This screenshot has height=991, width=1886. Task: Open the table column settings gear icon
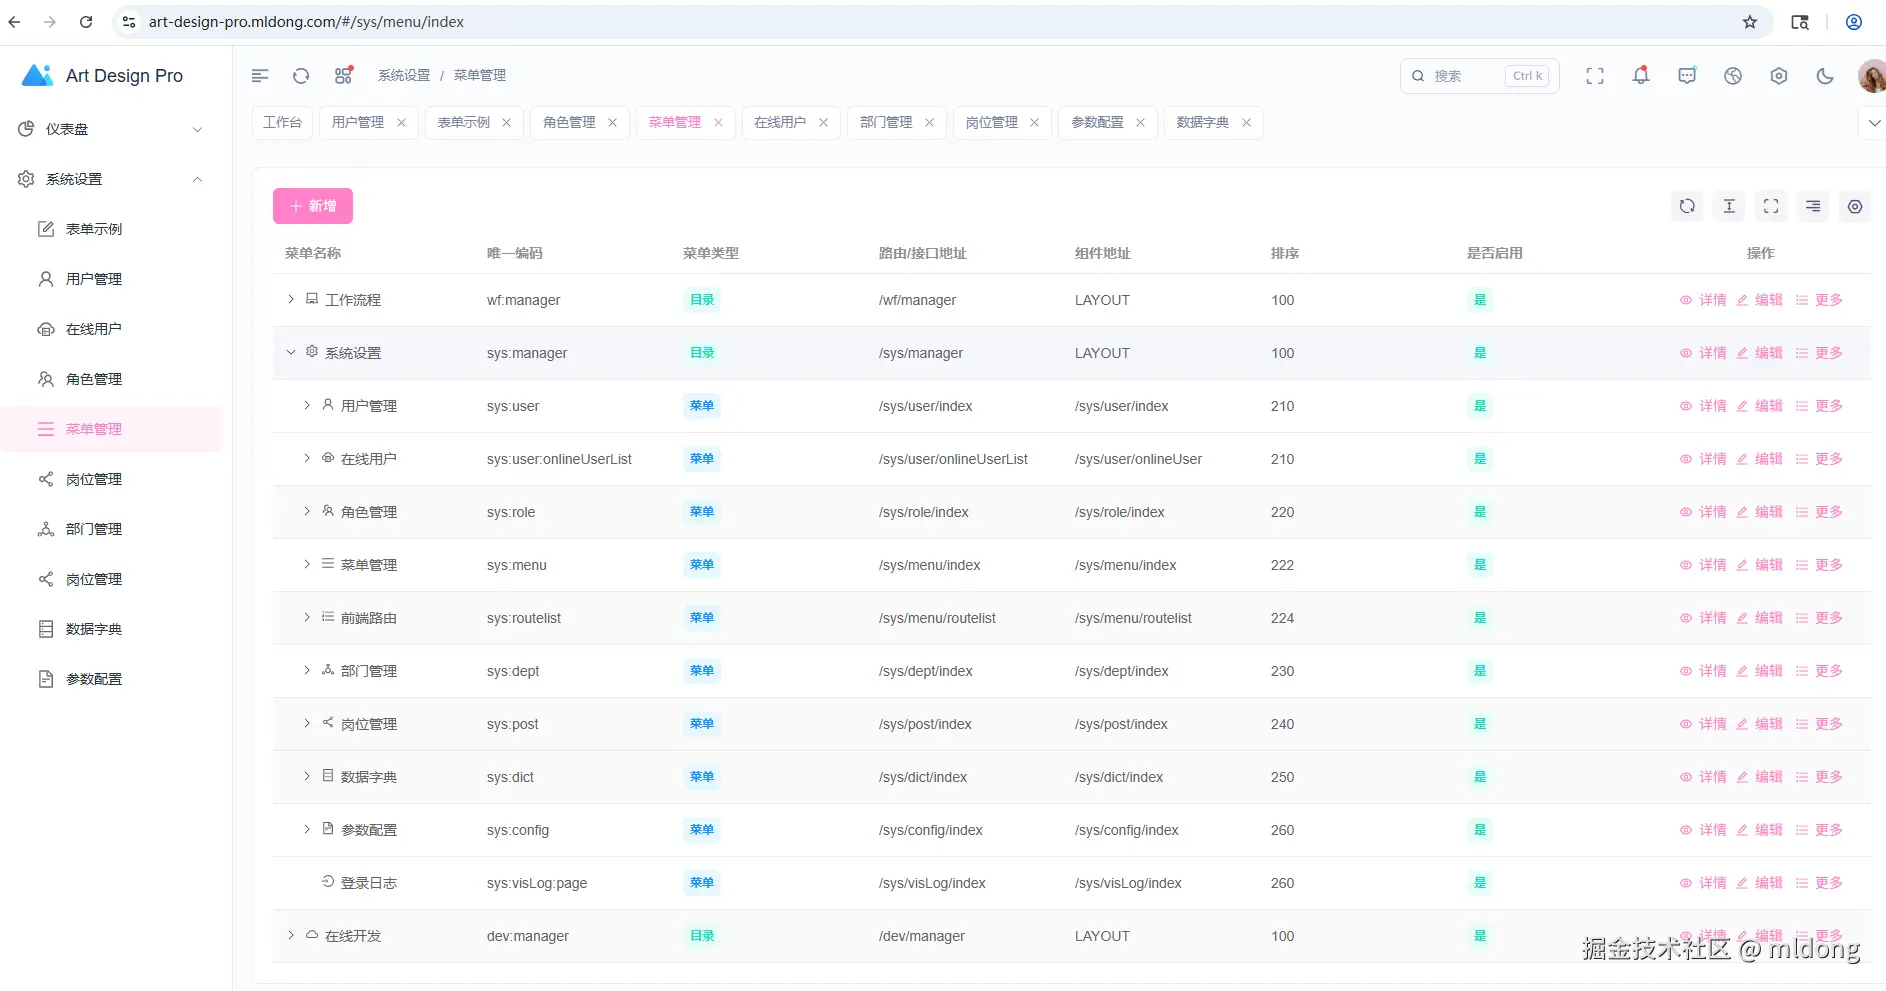(1855, 206)
